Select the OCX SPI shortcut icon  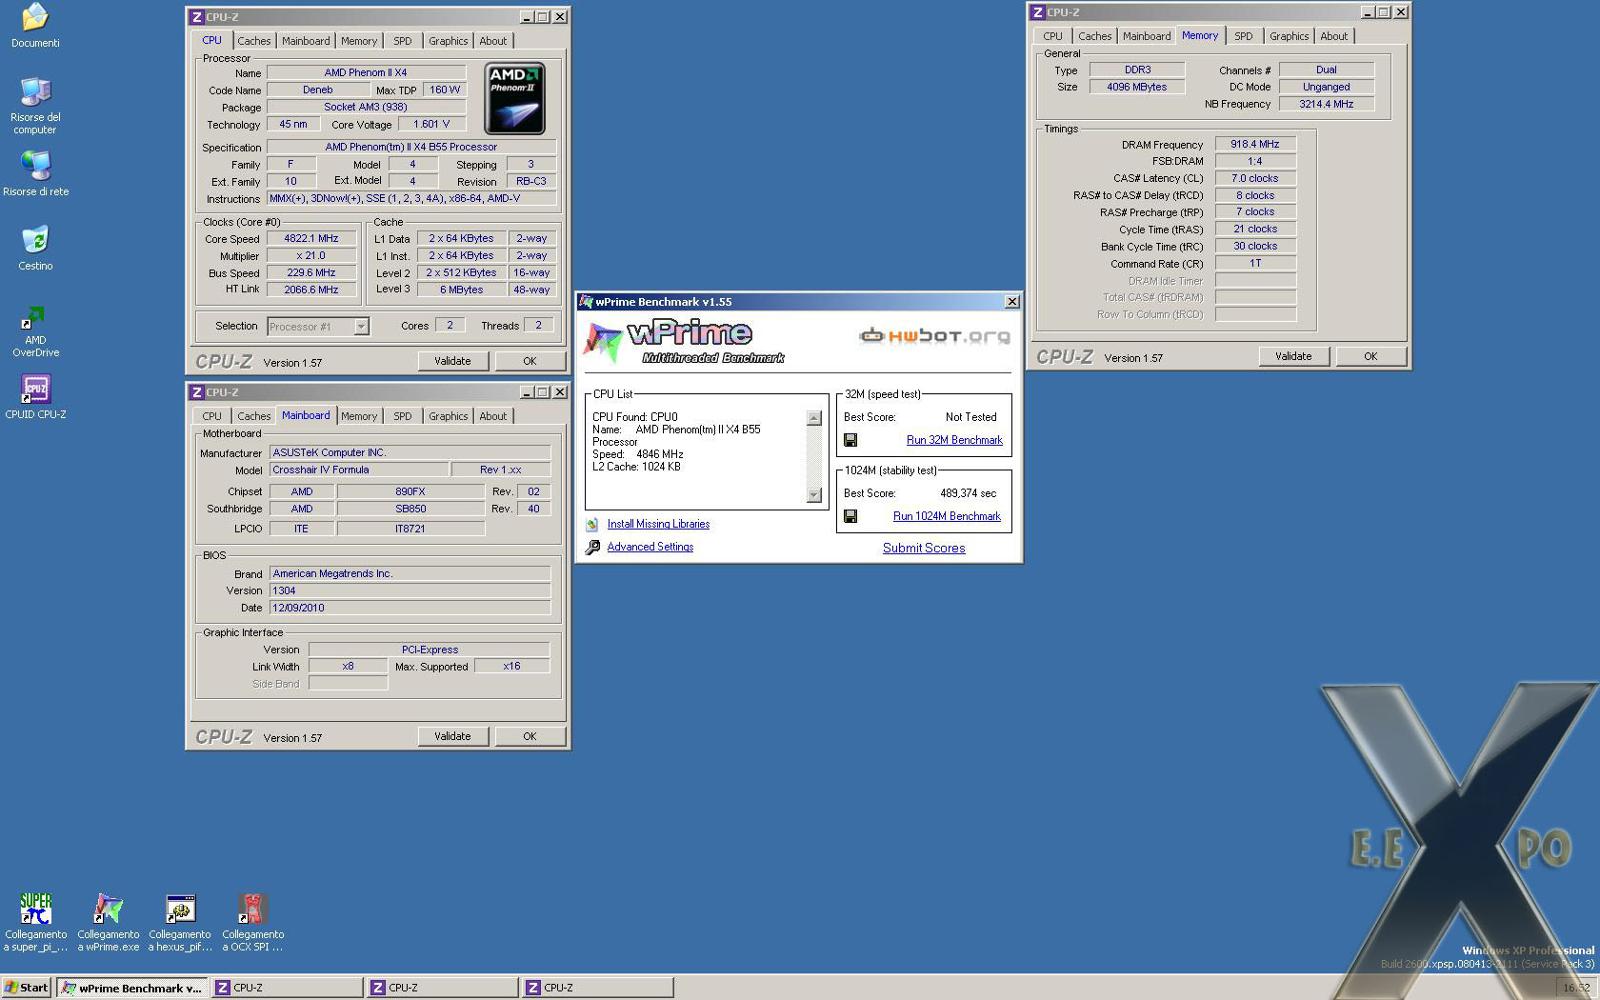(x=252, y=909)
